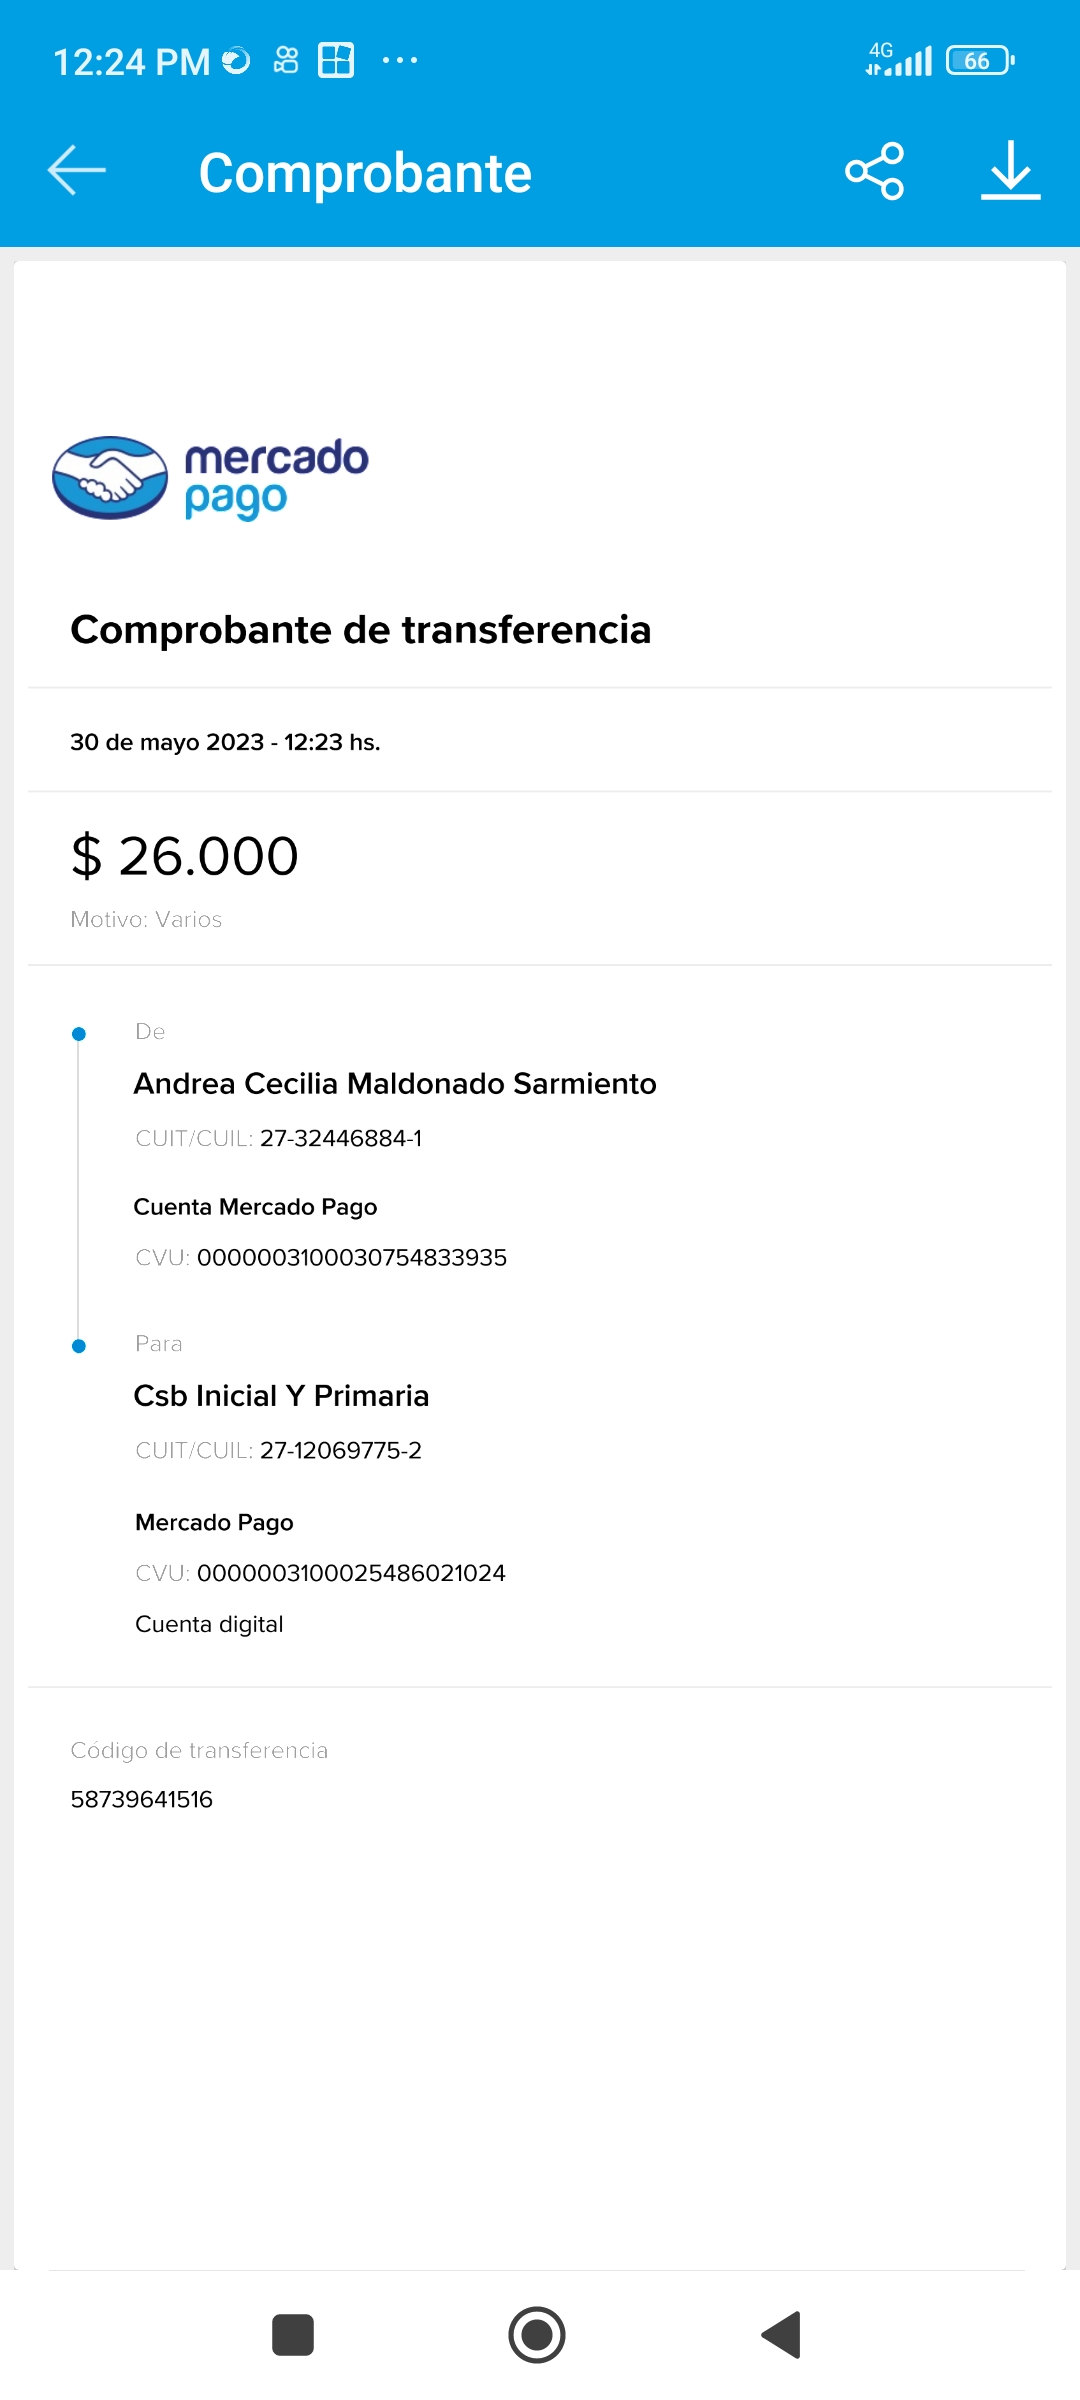Tap the 4G signal strength icon
This screenshot has height=2400, width=1080.
coord(898,60)
